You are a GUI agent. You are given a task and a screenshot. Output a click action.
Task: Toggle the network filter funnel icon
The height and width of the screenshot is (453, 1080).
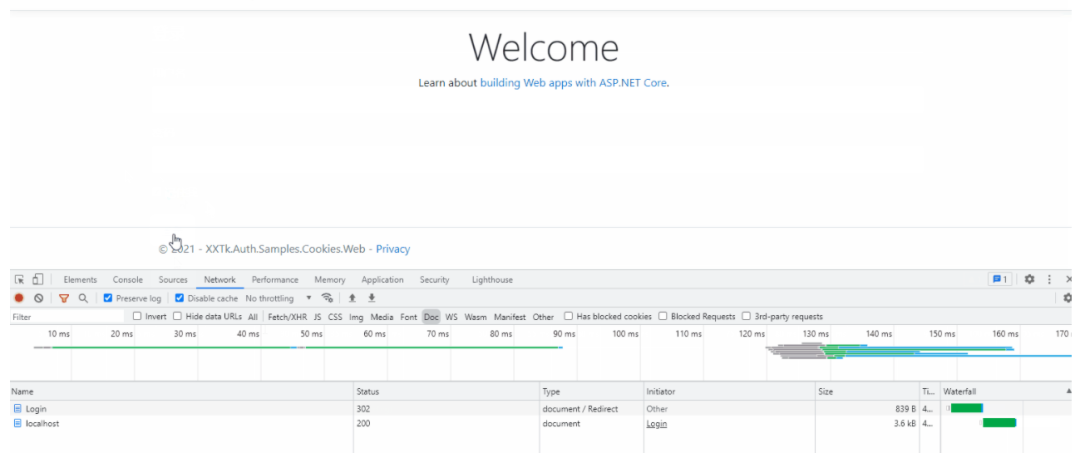[64, 298]
